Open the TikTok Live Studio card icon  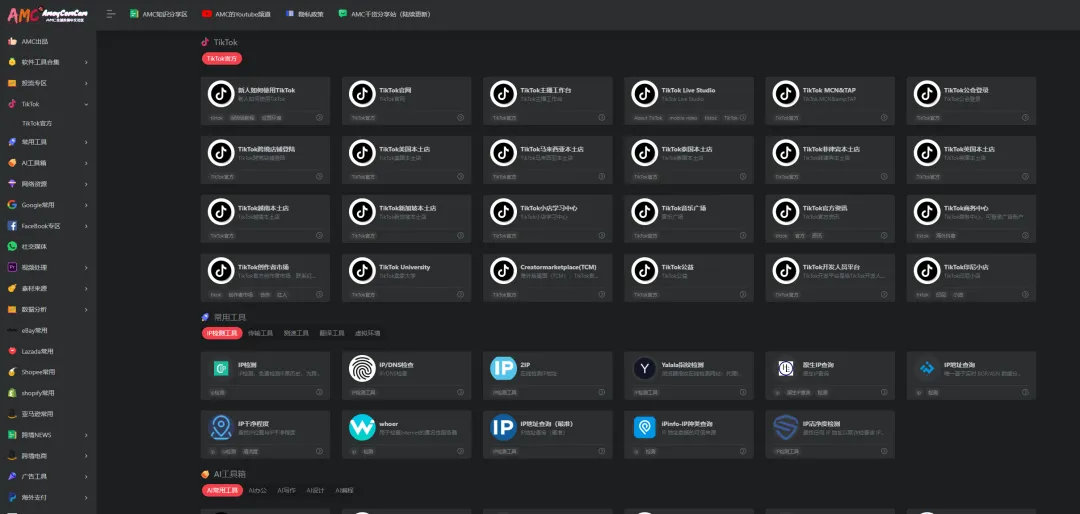(645, 94)
